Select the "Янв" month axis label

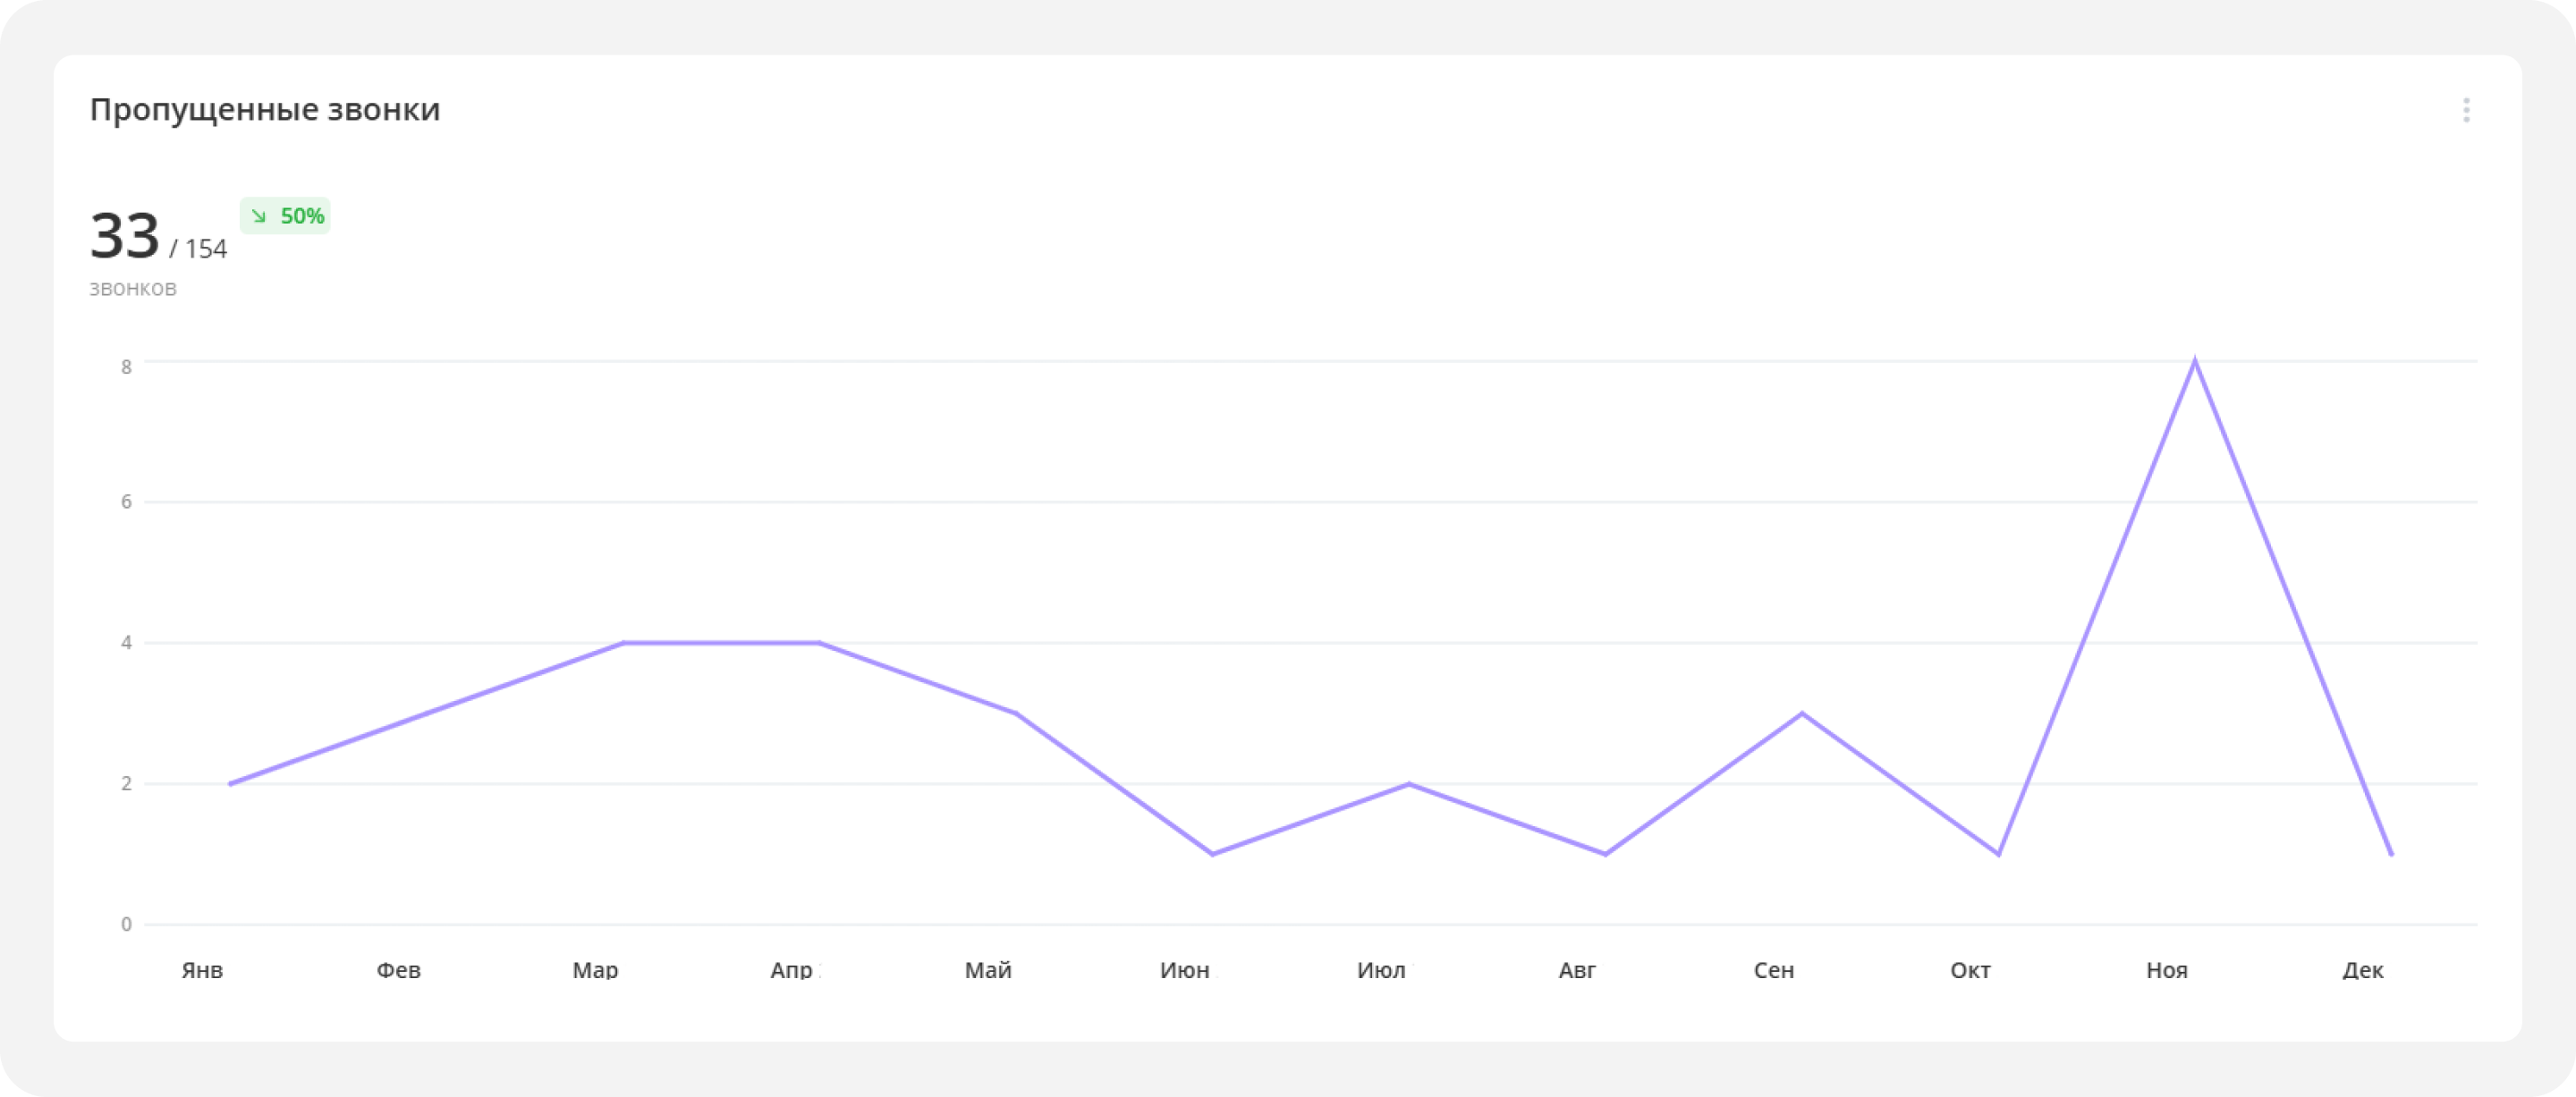202,970
